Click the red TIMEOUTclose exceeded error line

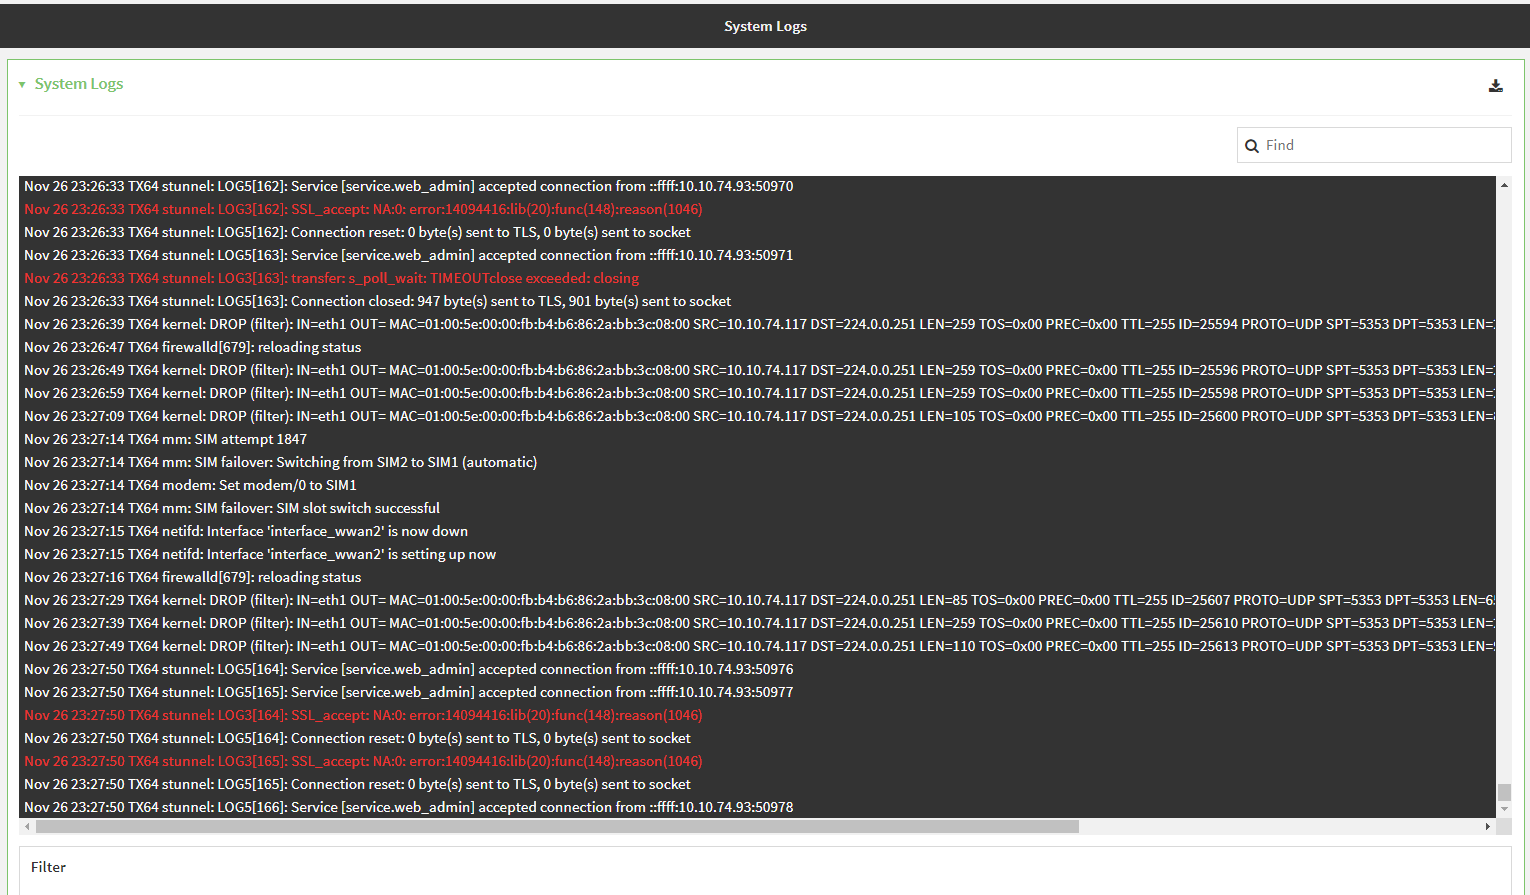[331, 278]
